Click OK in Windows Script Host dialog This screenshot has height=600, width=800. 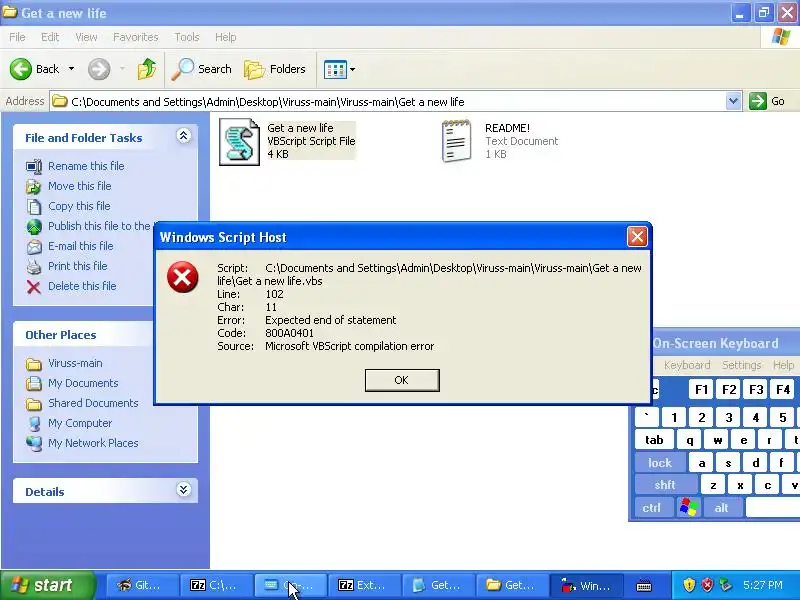402,380
